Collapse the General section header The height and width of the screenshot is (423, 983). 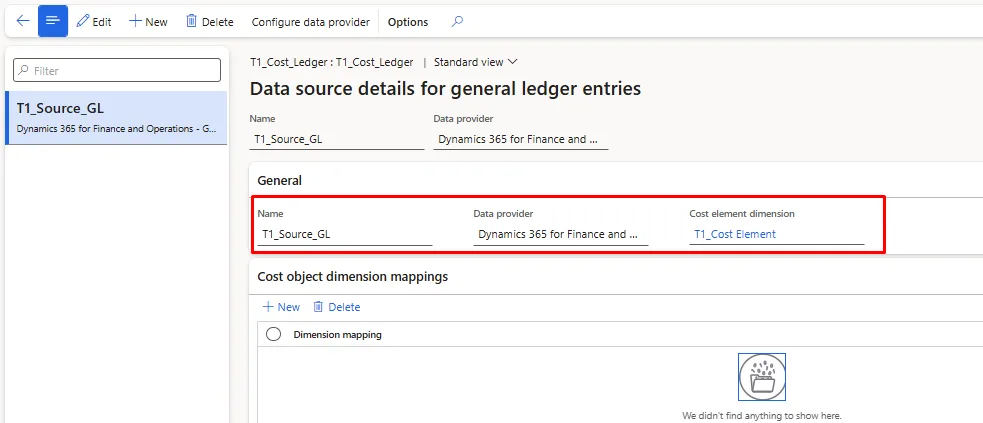tap(280, 180)
